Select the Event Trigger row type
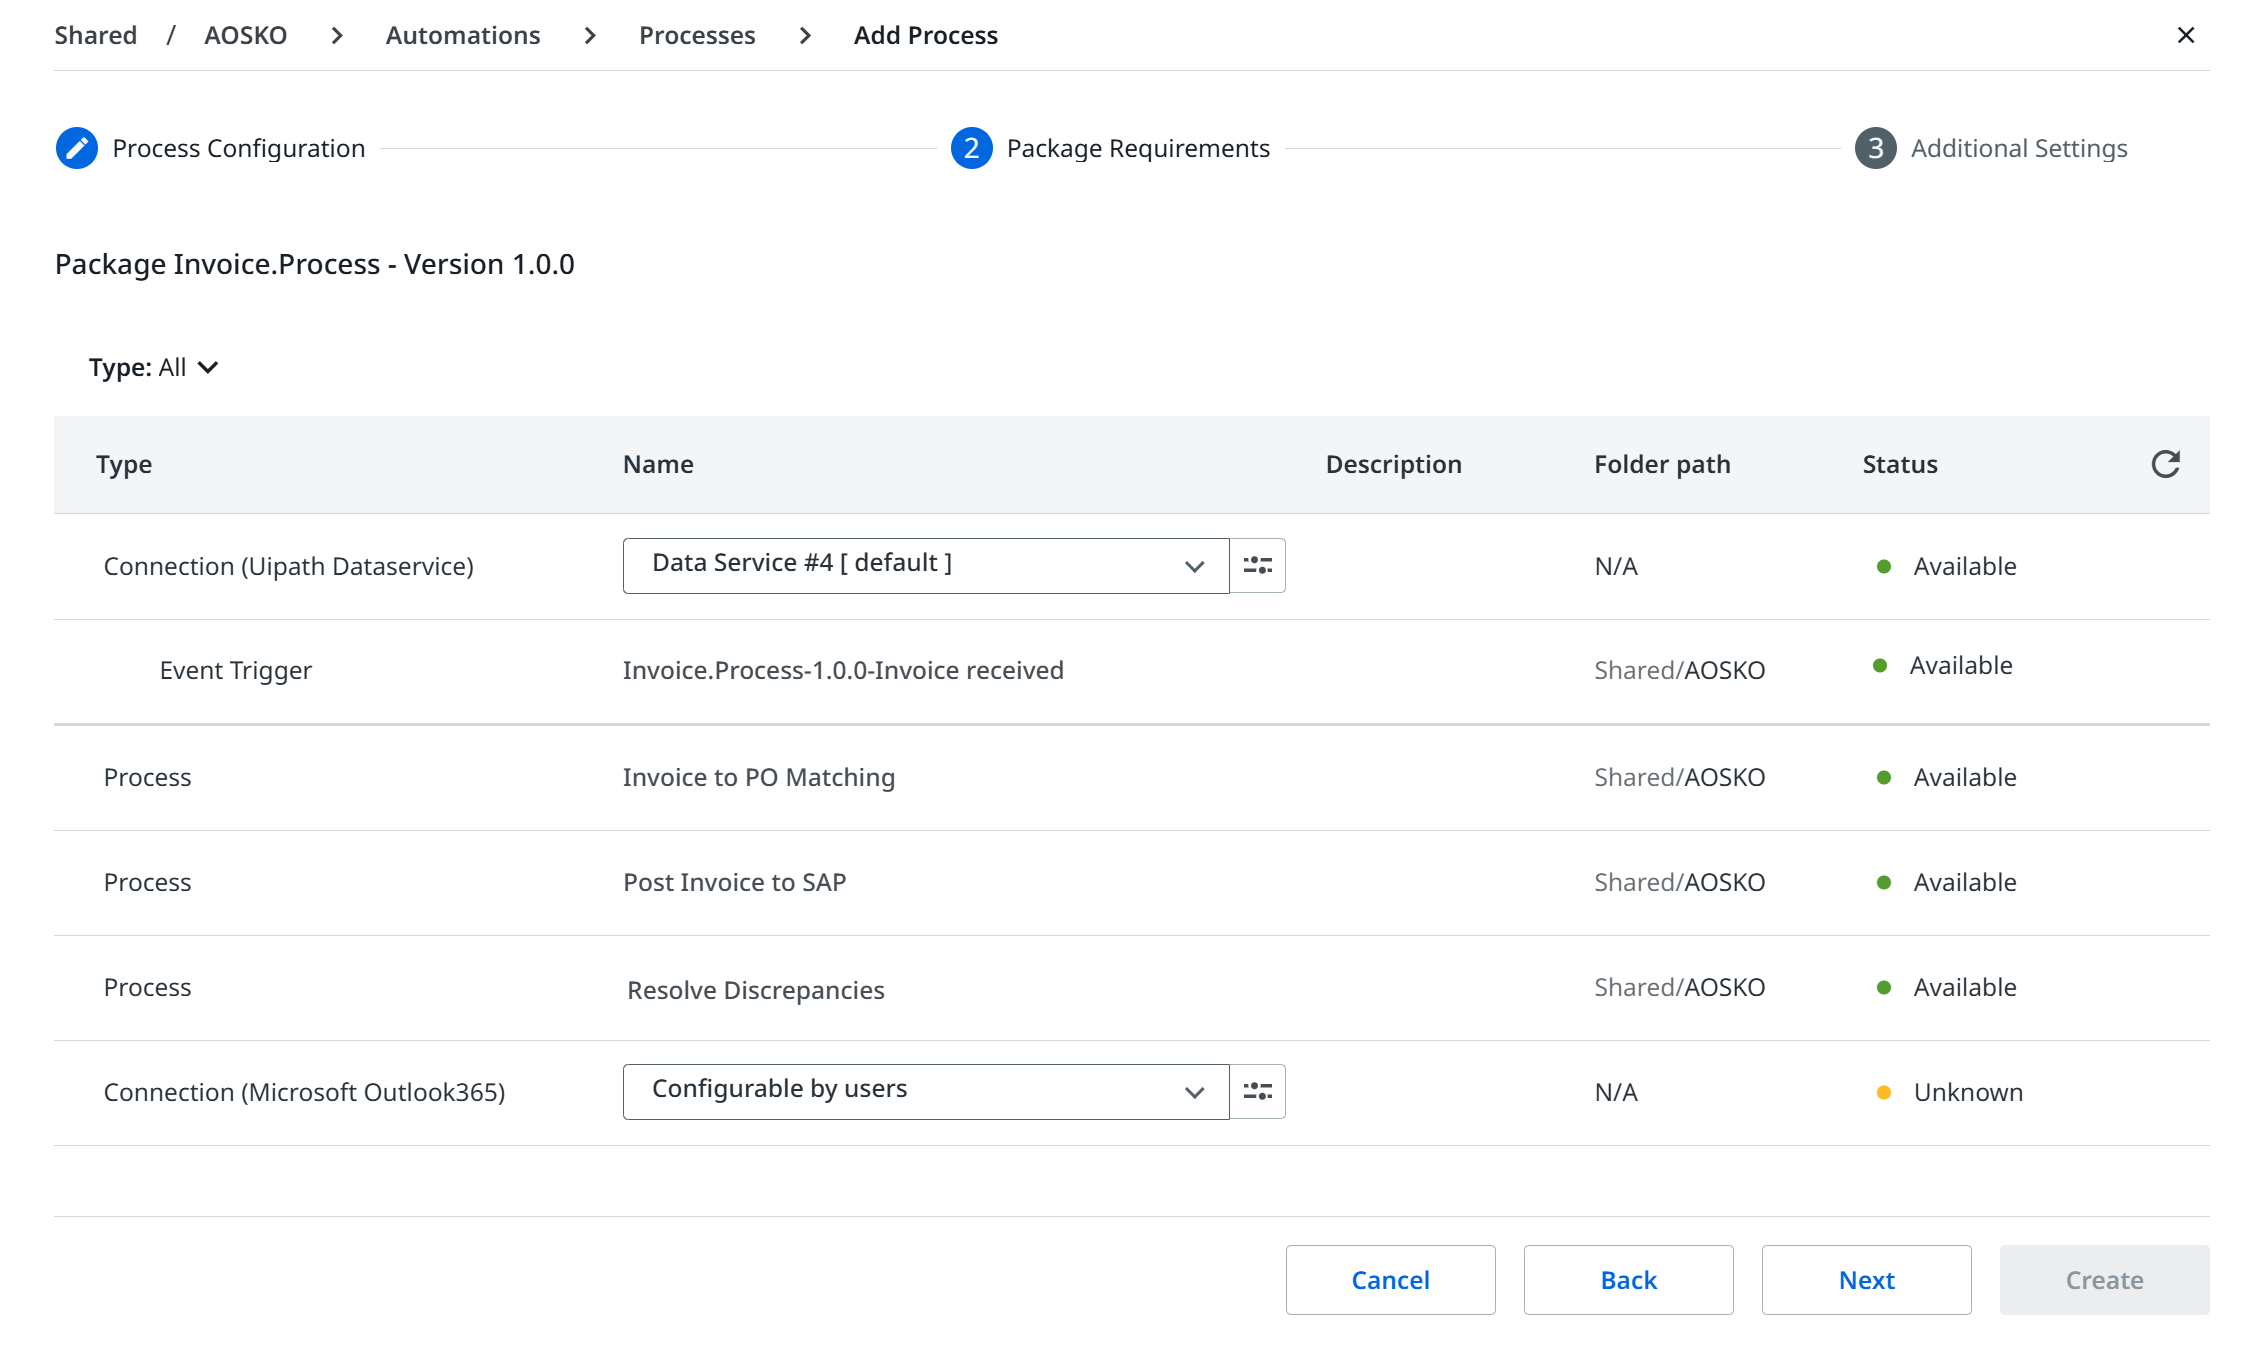 point(236,670)
